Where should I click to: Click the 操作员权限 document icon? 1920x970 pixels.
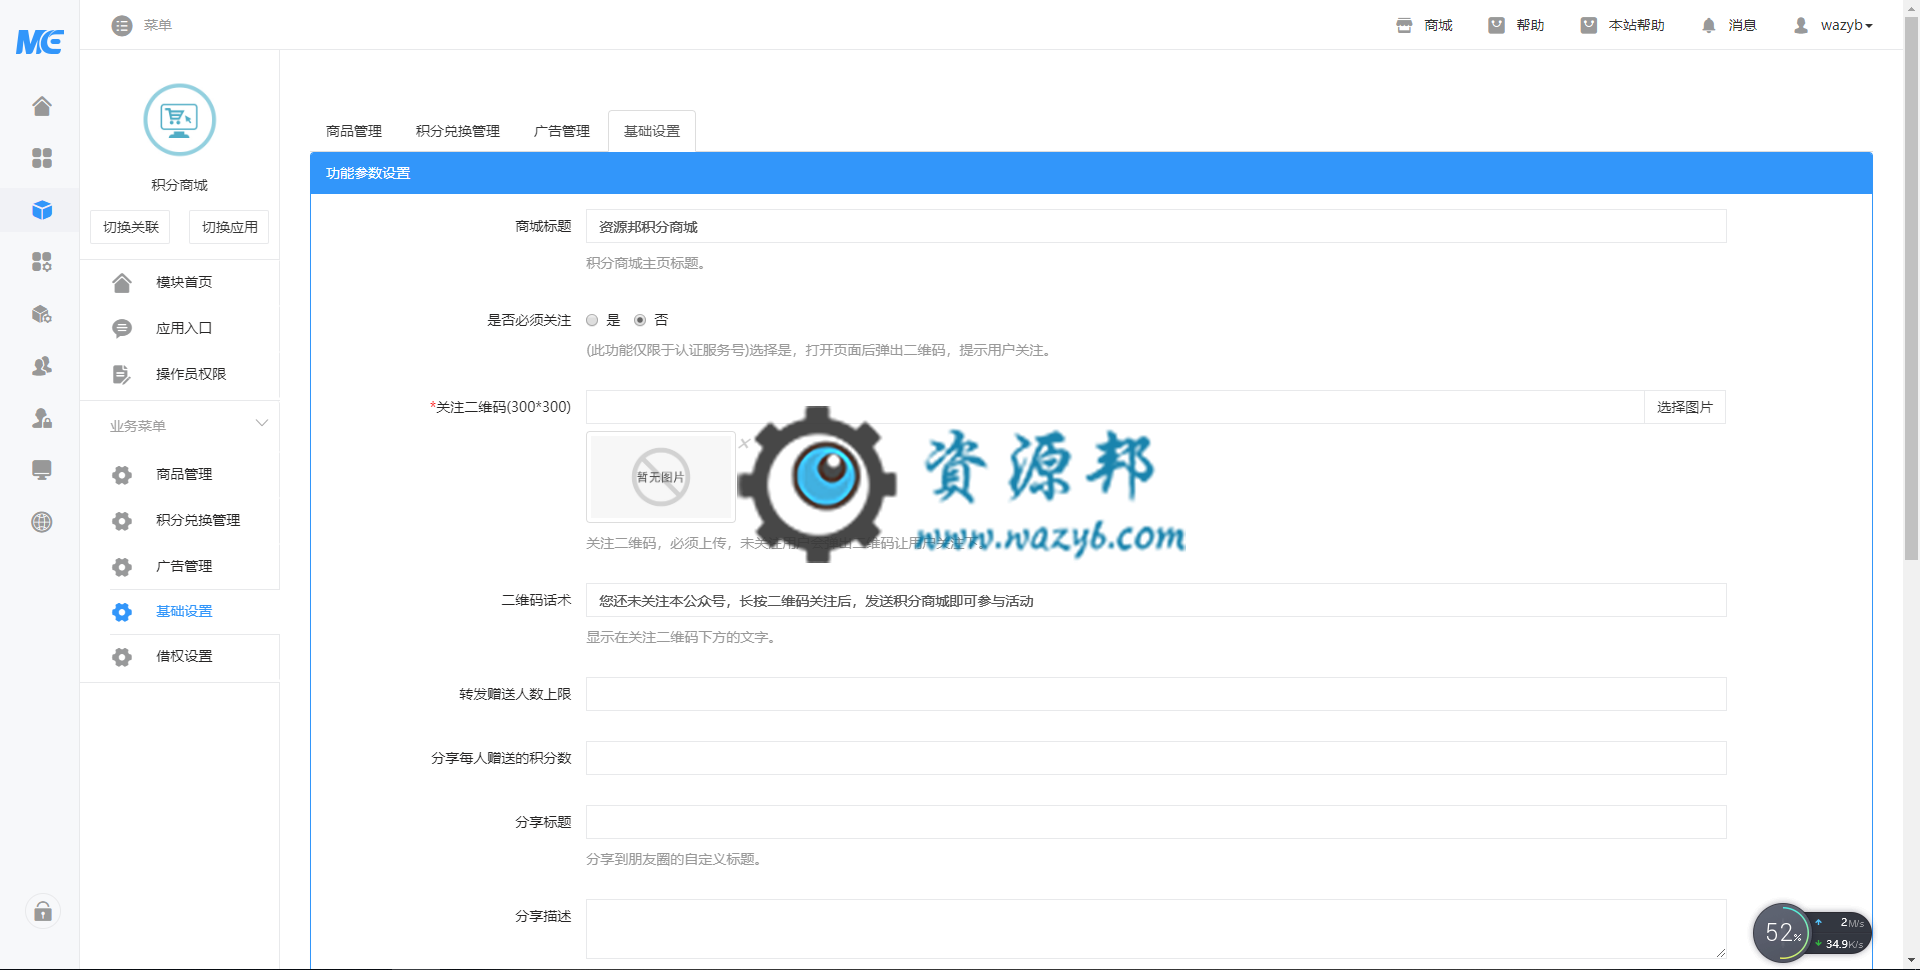pyautogui.click(x=122, y=374)
